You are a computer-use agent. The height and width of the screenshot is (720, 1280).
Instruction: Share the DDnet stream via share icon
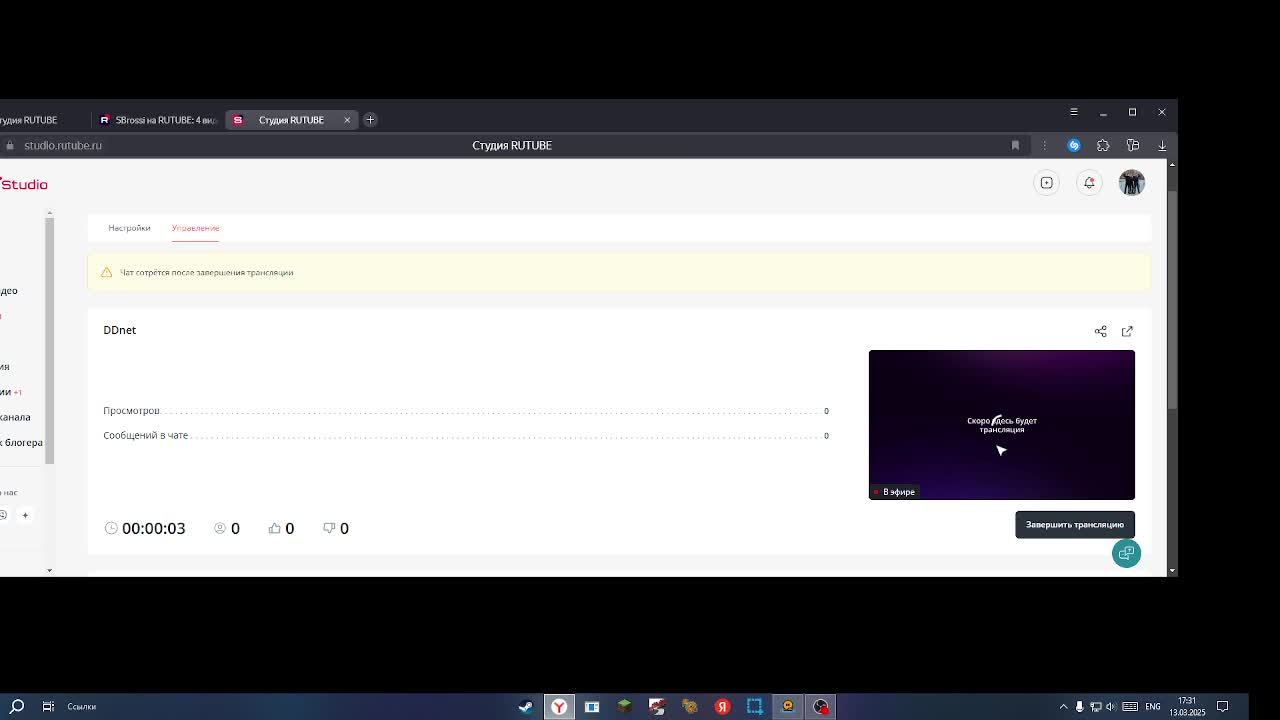pos(1100,331)
